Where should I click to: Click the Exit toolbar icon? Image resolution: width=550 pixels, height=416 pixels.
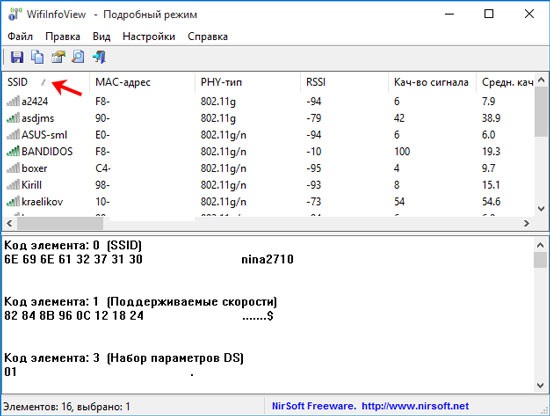[x=99, y=56]
